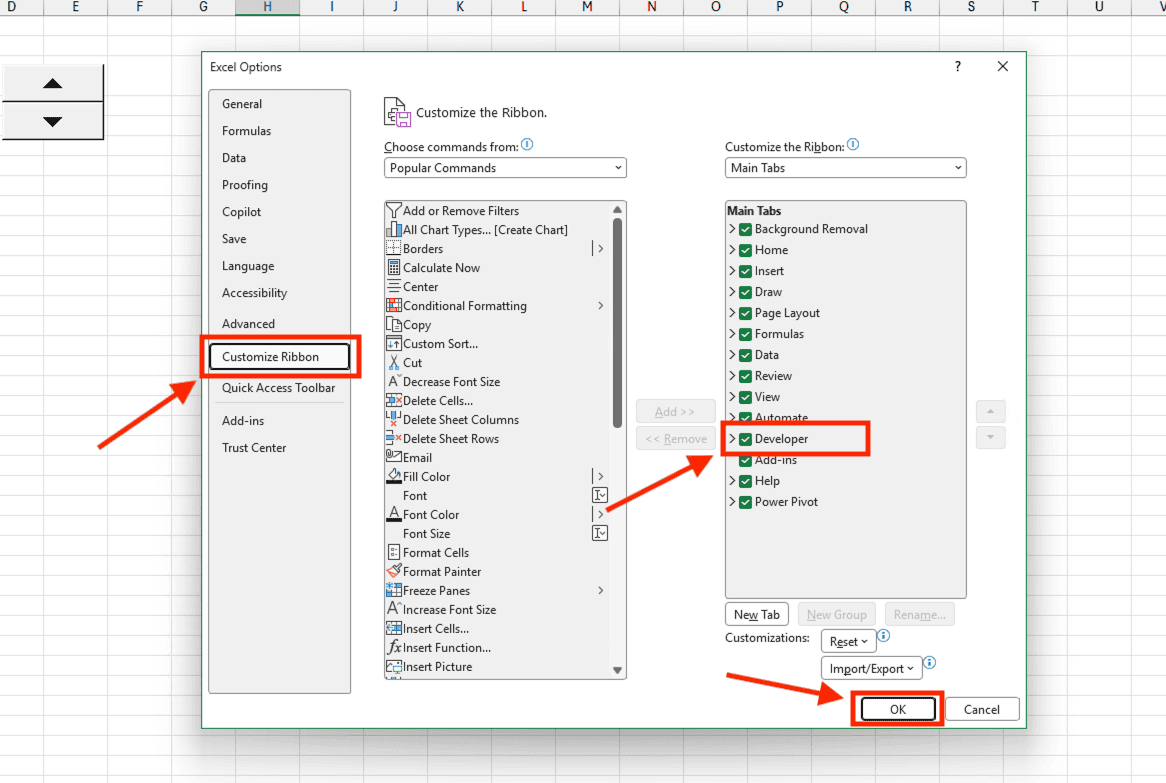Click the New Tab button
This screenshot has width=1166, height=783.
coord(756,613)
